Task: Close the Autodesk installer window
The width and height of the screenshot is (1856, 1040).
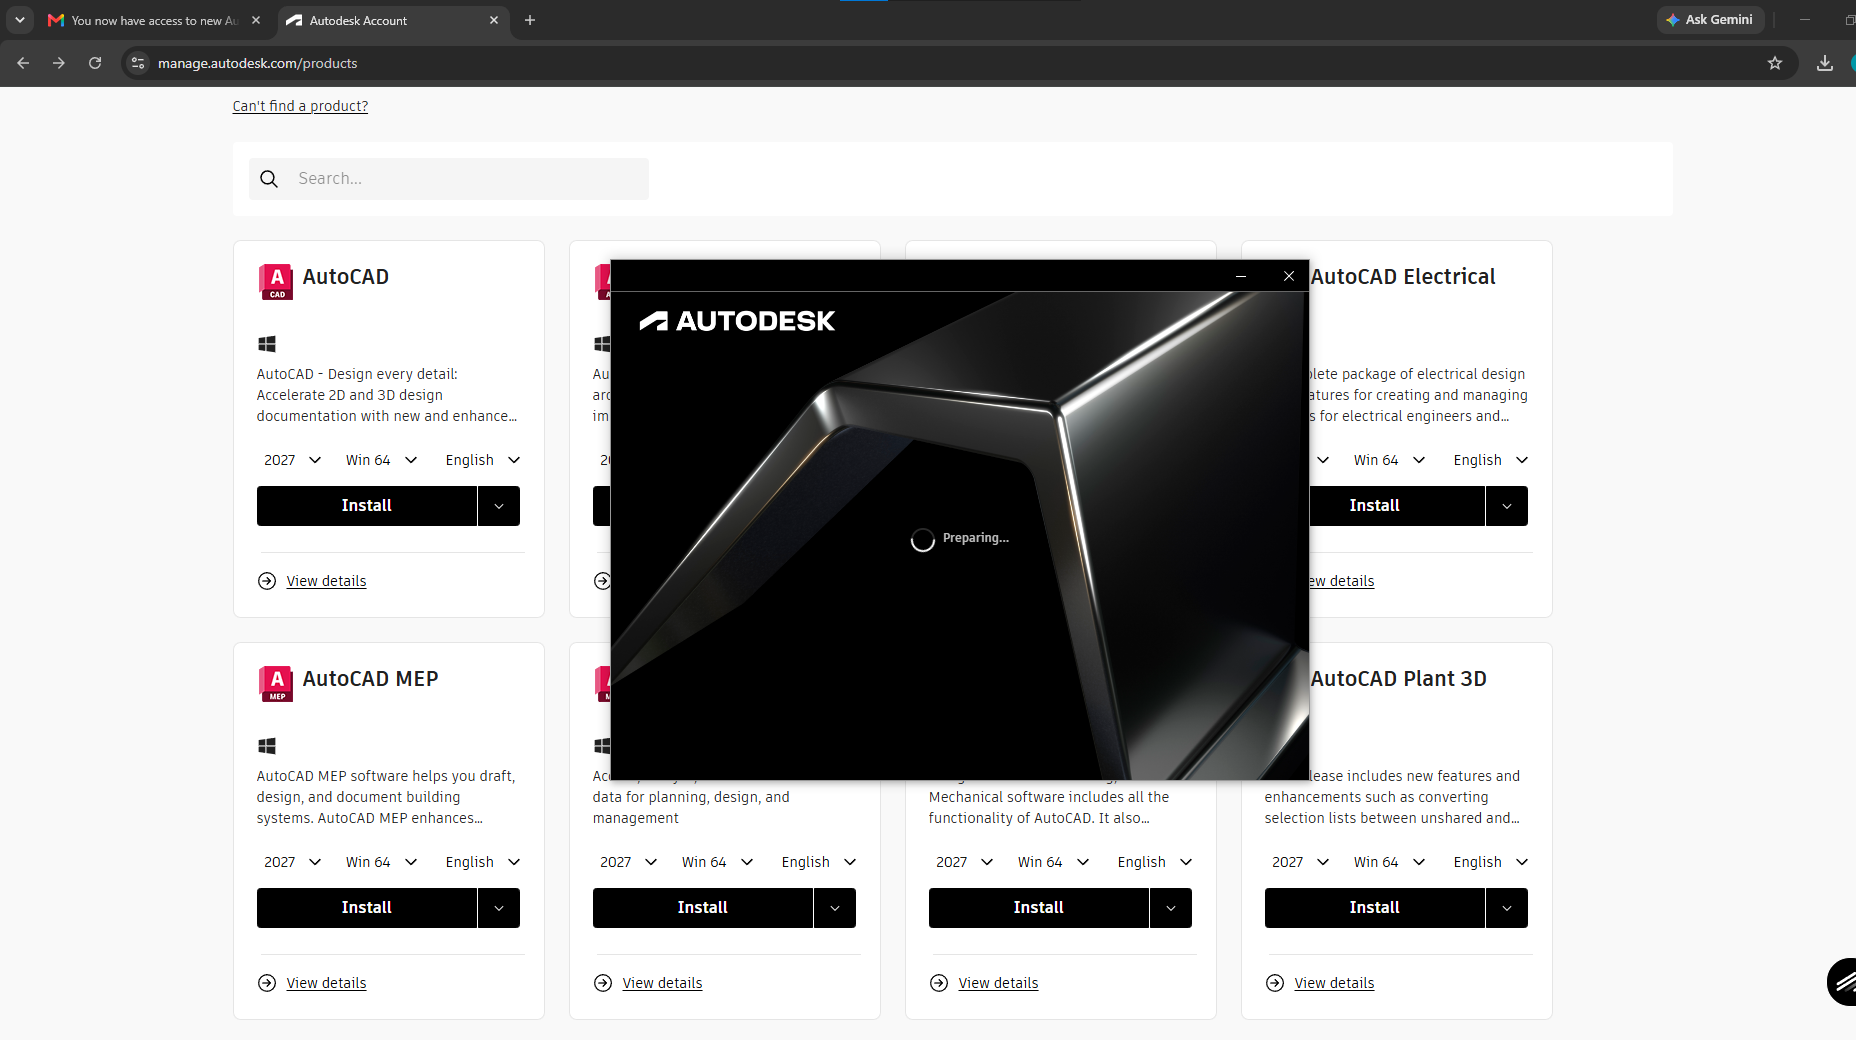Action: coord(1289,276)
